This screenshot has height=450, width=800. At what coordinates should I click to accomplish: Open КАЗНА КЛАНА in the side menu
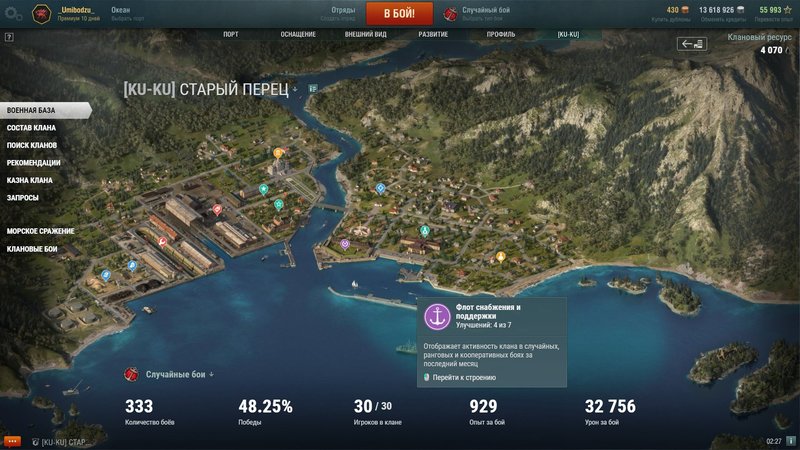[x=30, y=180]
